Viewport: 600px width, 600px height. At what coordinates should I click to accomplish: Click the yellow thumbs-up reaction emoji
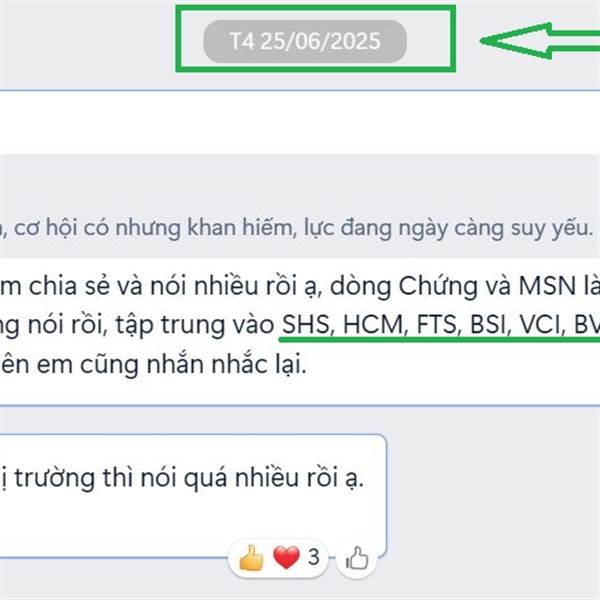click(251, 557)
